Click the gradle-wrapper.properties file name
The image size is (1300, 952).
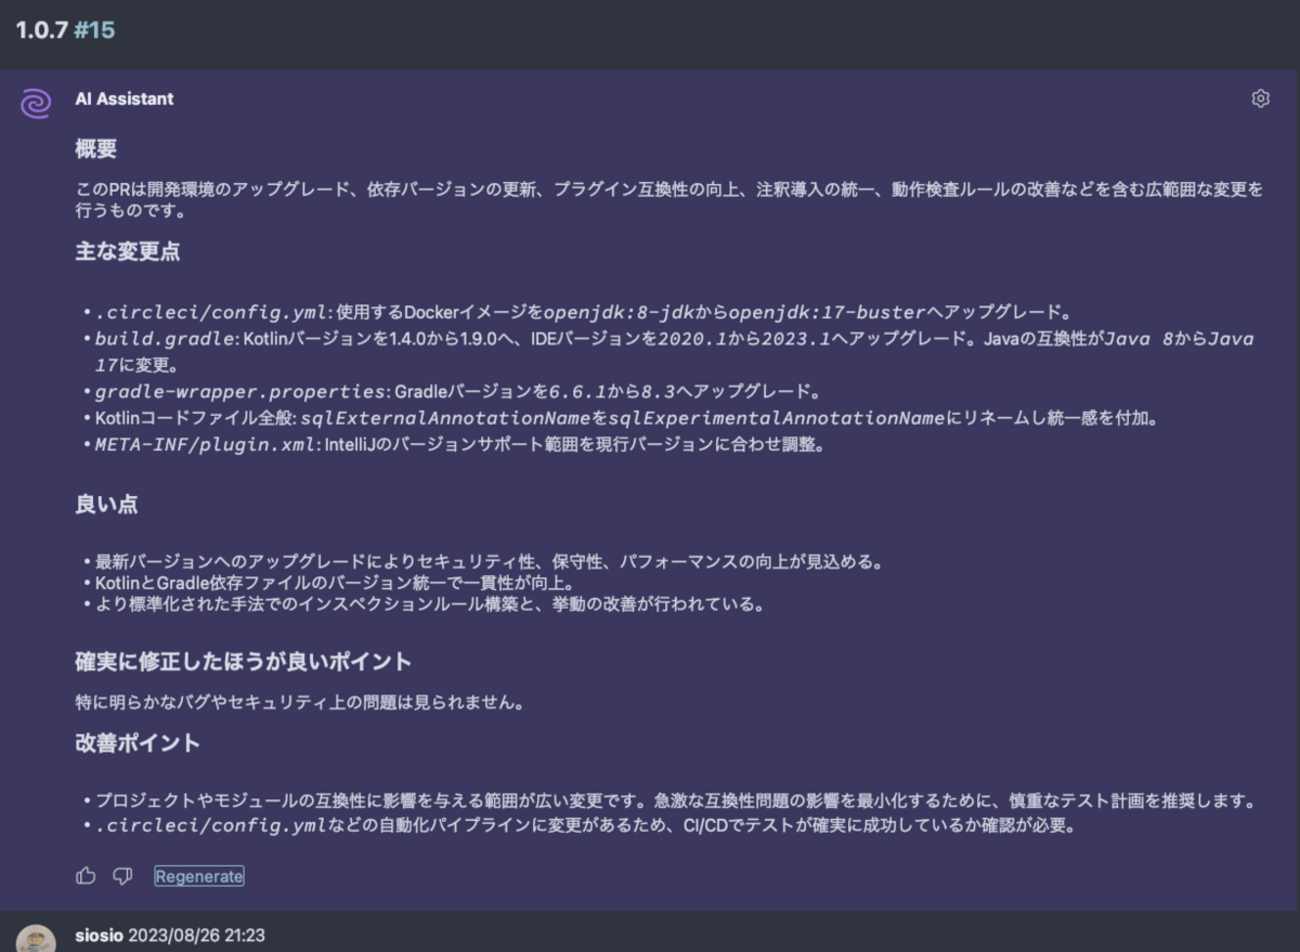coord(240,391)
